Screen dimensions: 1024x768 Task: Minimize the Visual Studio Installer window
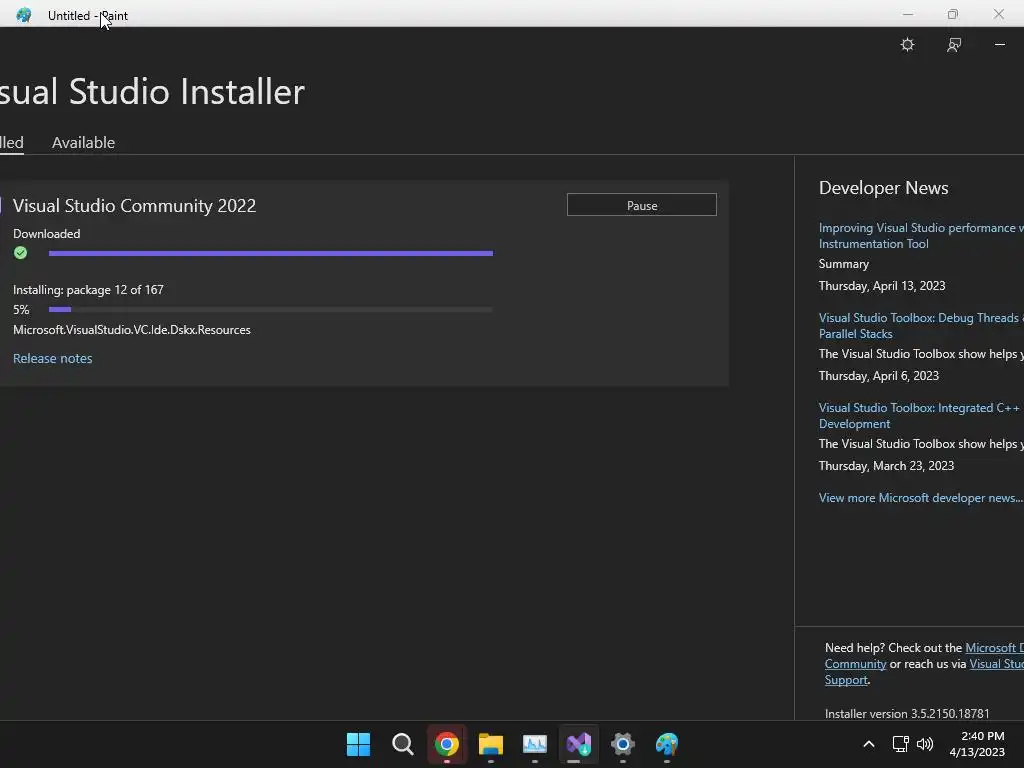pyautogui.click(x=1000, y=44)
